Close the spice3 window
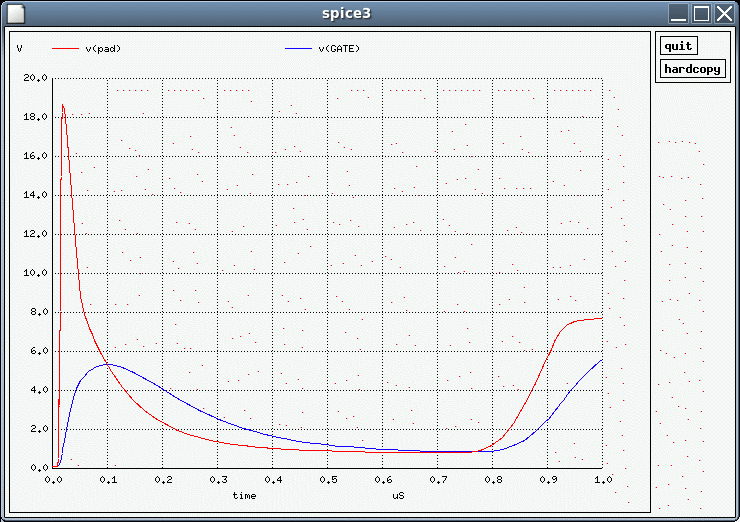The width and height of the screenshot is (740, 522). click(x=724, y=13)
